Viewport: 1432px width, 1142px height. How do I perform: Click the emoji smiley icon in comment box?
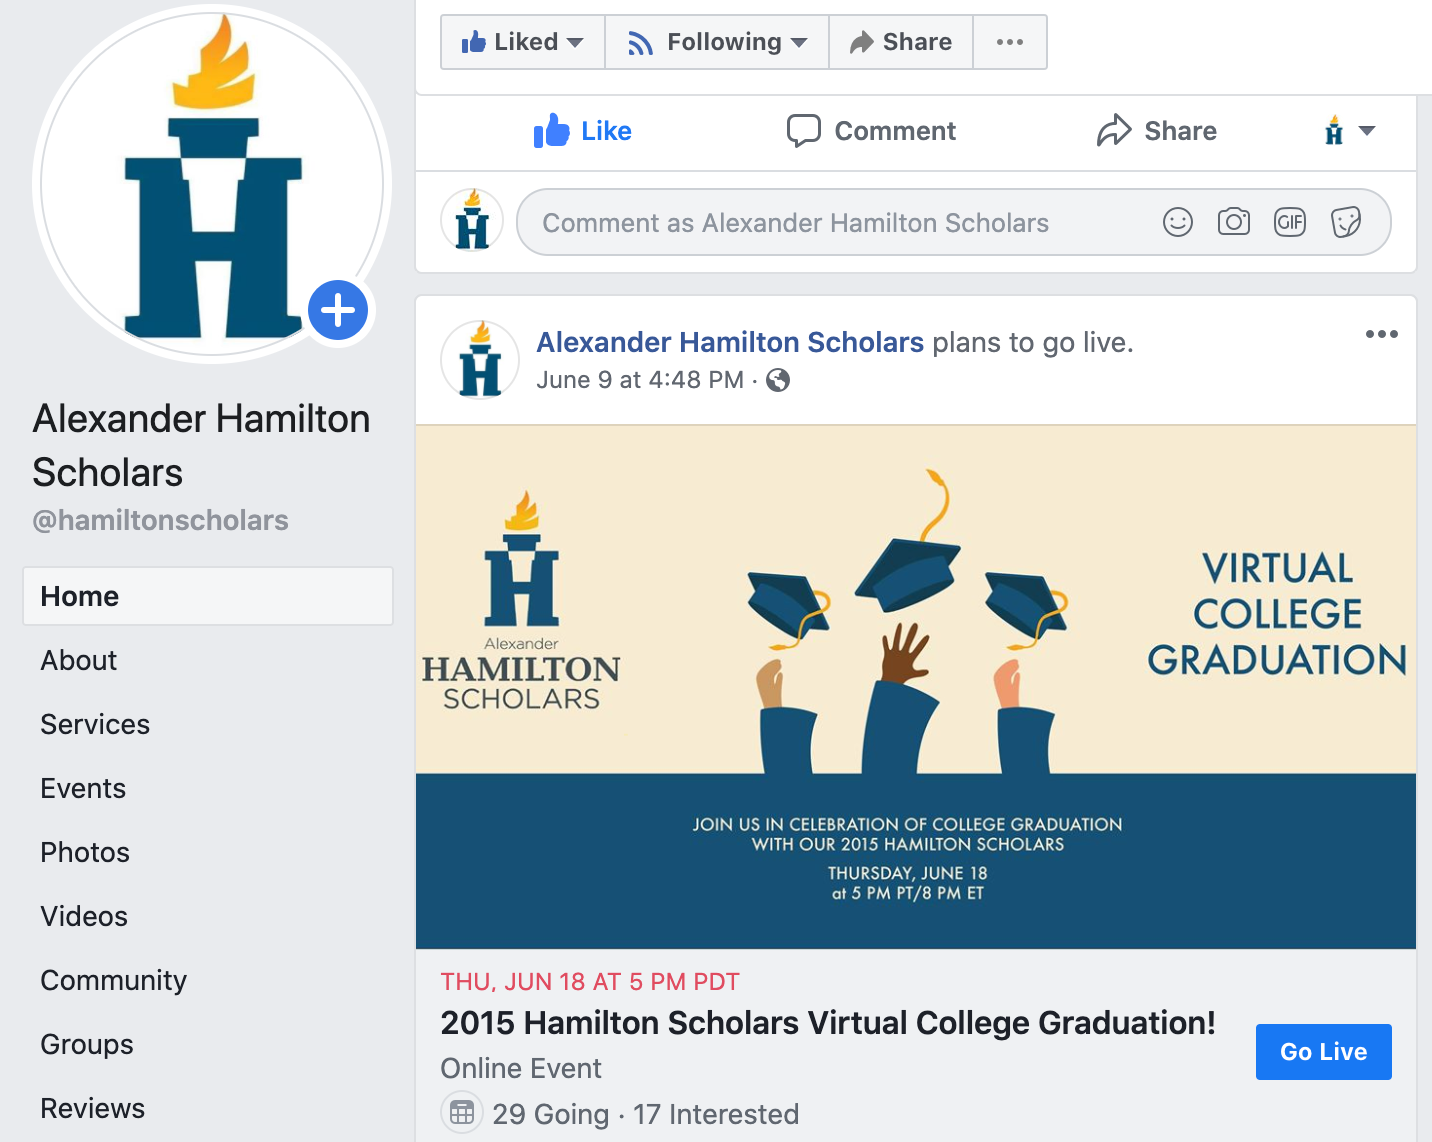coord(1178,222)
